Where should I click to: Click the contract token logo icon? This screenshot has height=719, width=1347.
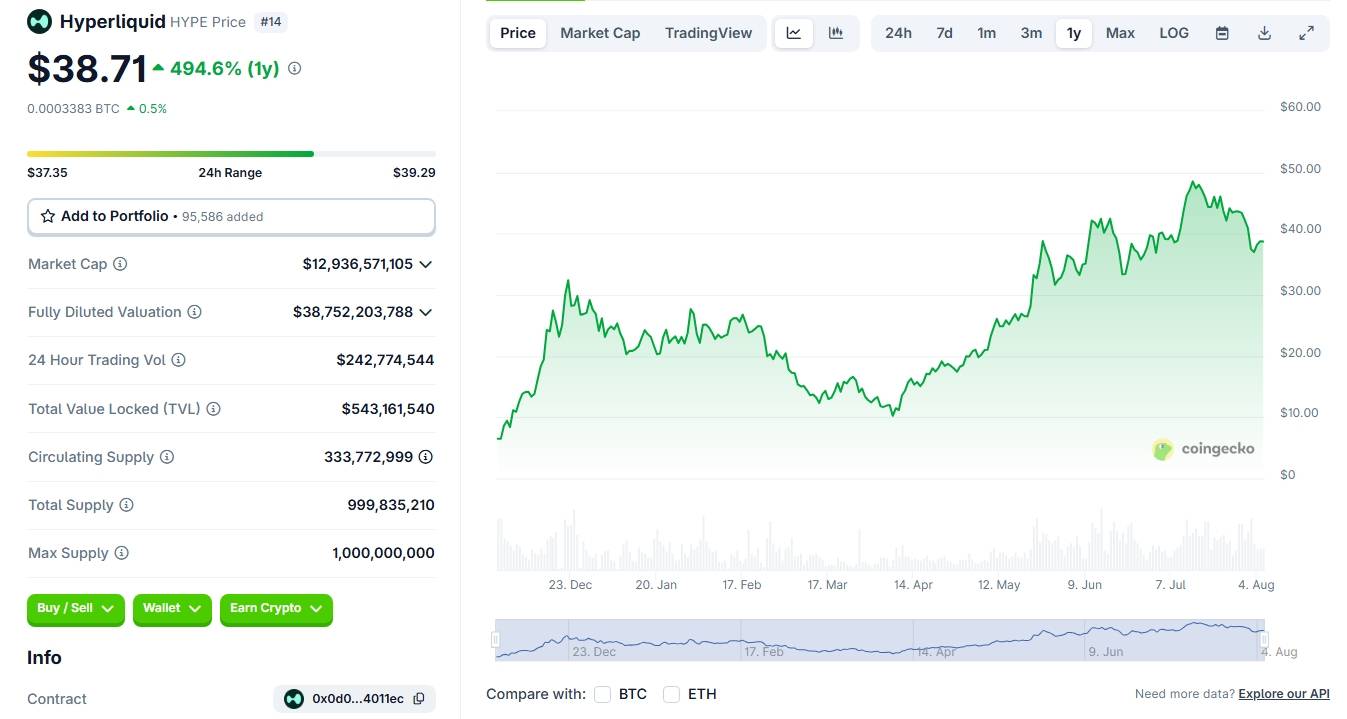point(294,699)
